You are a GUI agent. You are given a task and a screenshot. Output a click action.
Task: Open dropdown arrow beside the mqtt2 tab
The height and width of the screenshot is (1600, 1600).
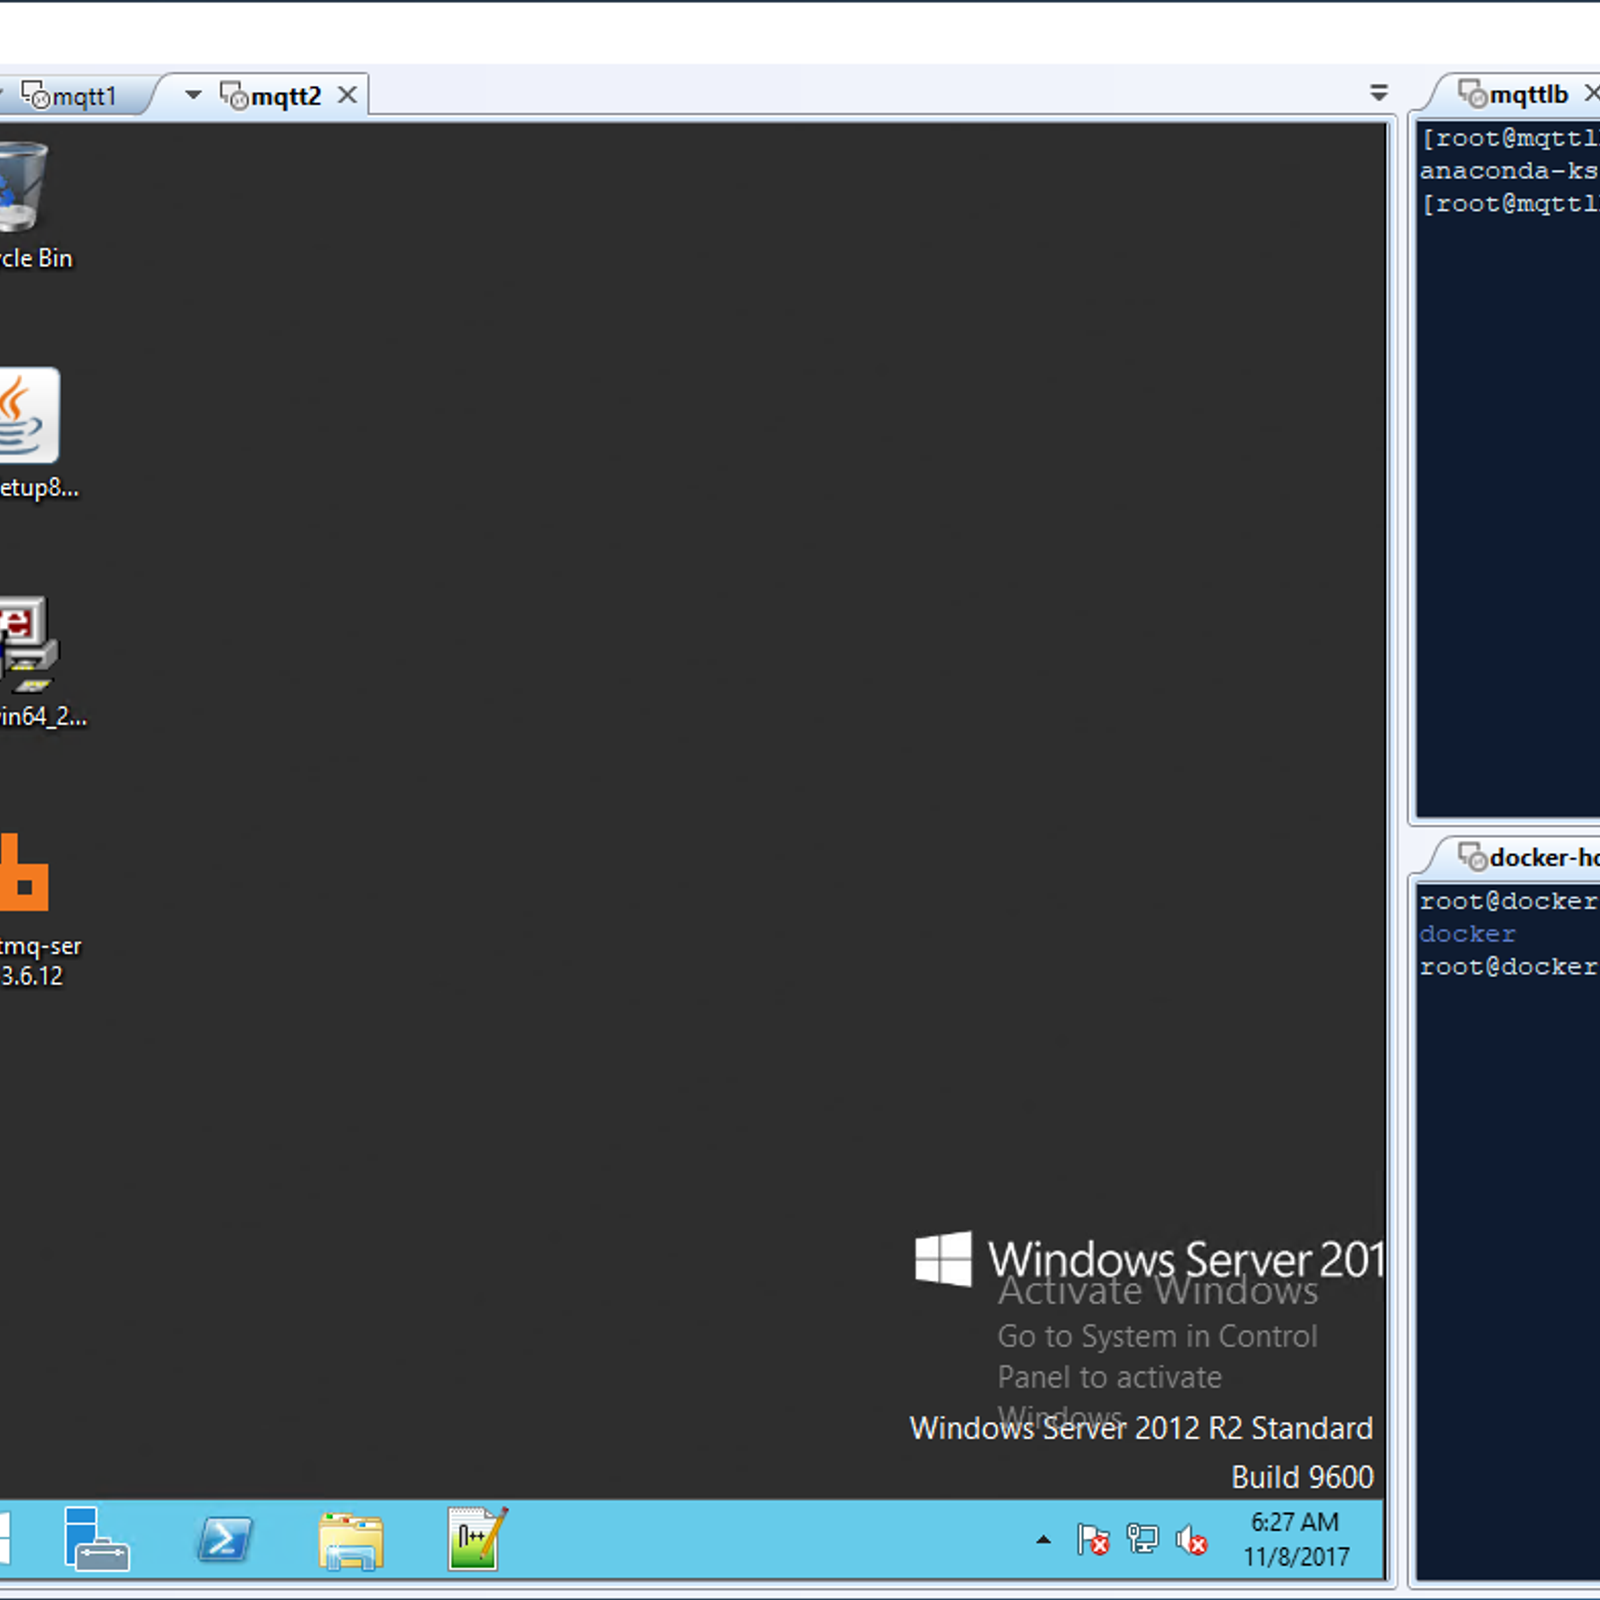pyautogui.click(x=193, y=95)
